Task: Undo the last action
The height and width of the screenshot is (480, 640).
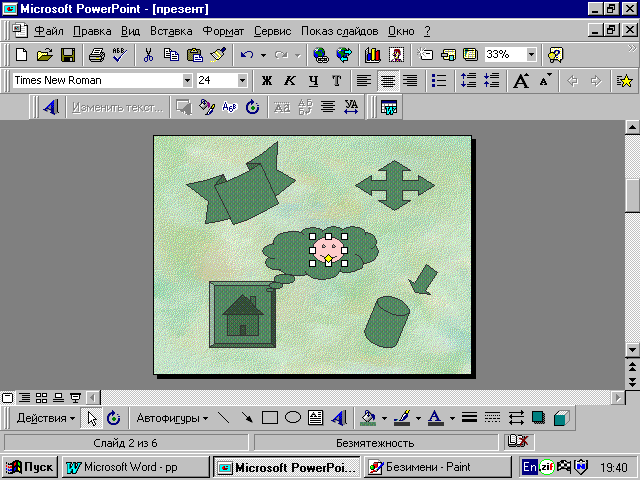Action: 247,54
